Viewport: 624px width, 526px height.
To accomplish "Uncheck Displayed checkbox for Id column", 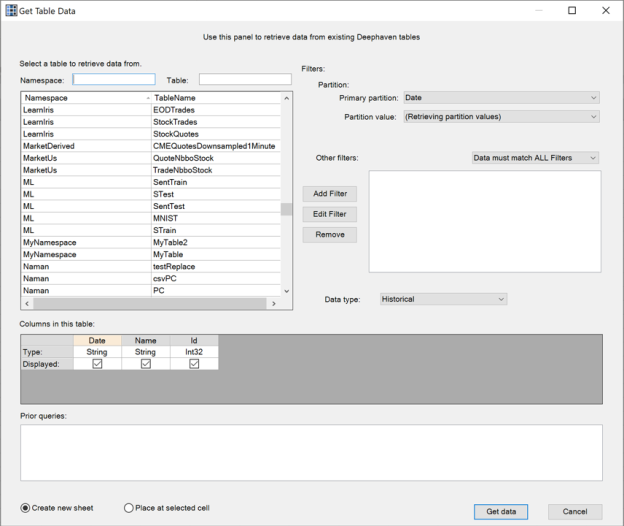I will [194, 364].
